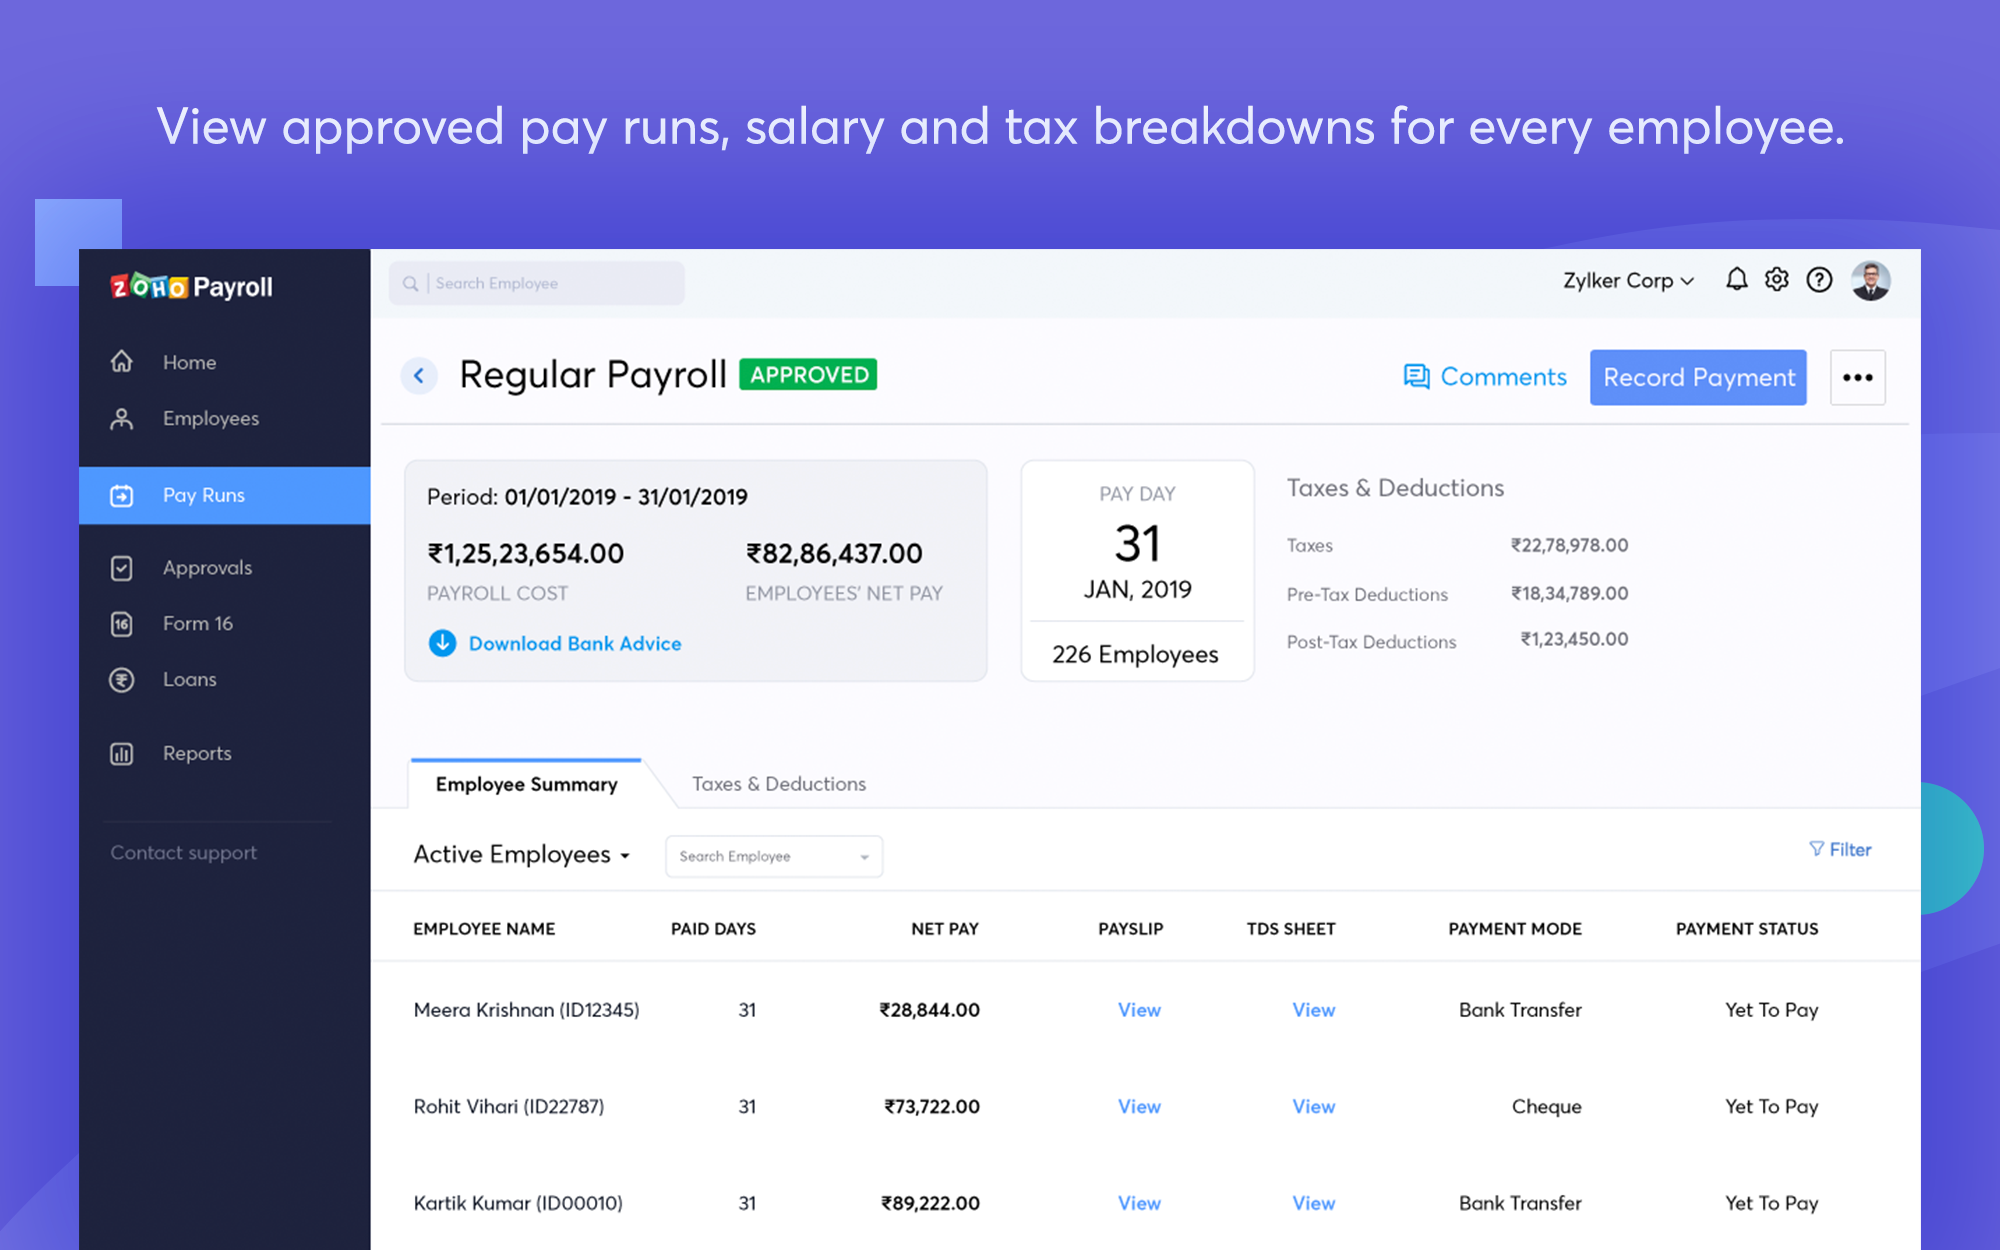The width and height of the screenshot is (2000, 1250).
Task: Click the Form 16 sidebar icon
Action: point(122,622)
